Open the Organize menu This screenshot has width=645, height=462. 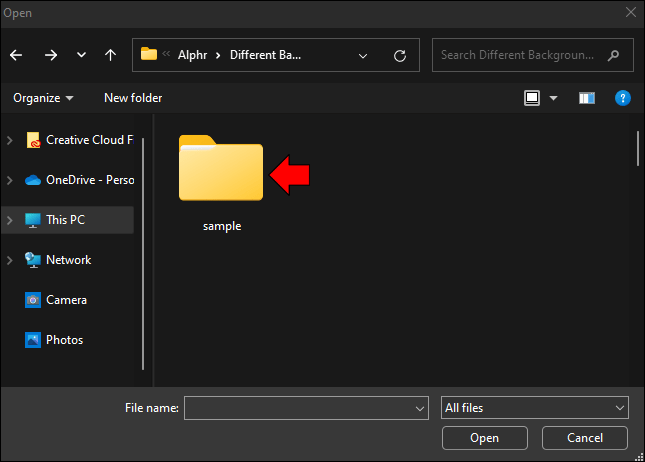point(43,98)
